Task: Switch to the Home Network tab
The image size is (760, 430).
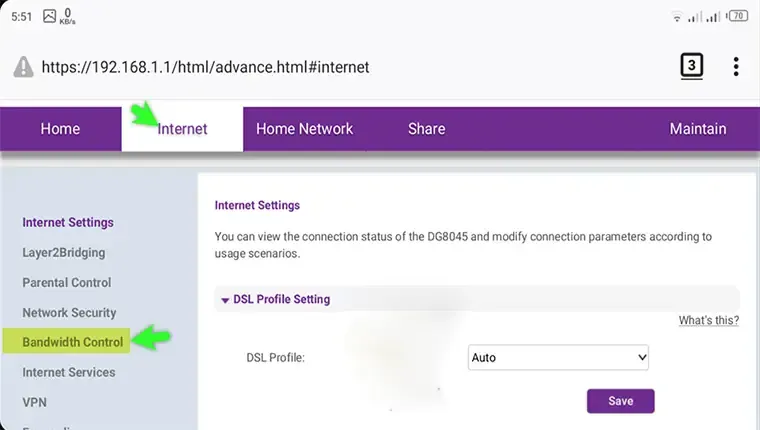Action: [304, 129]
